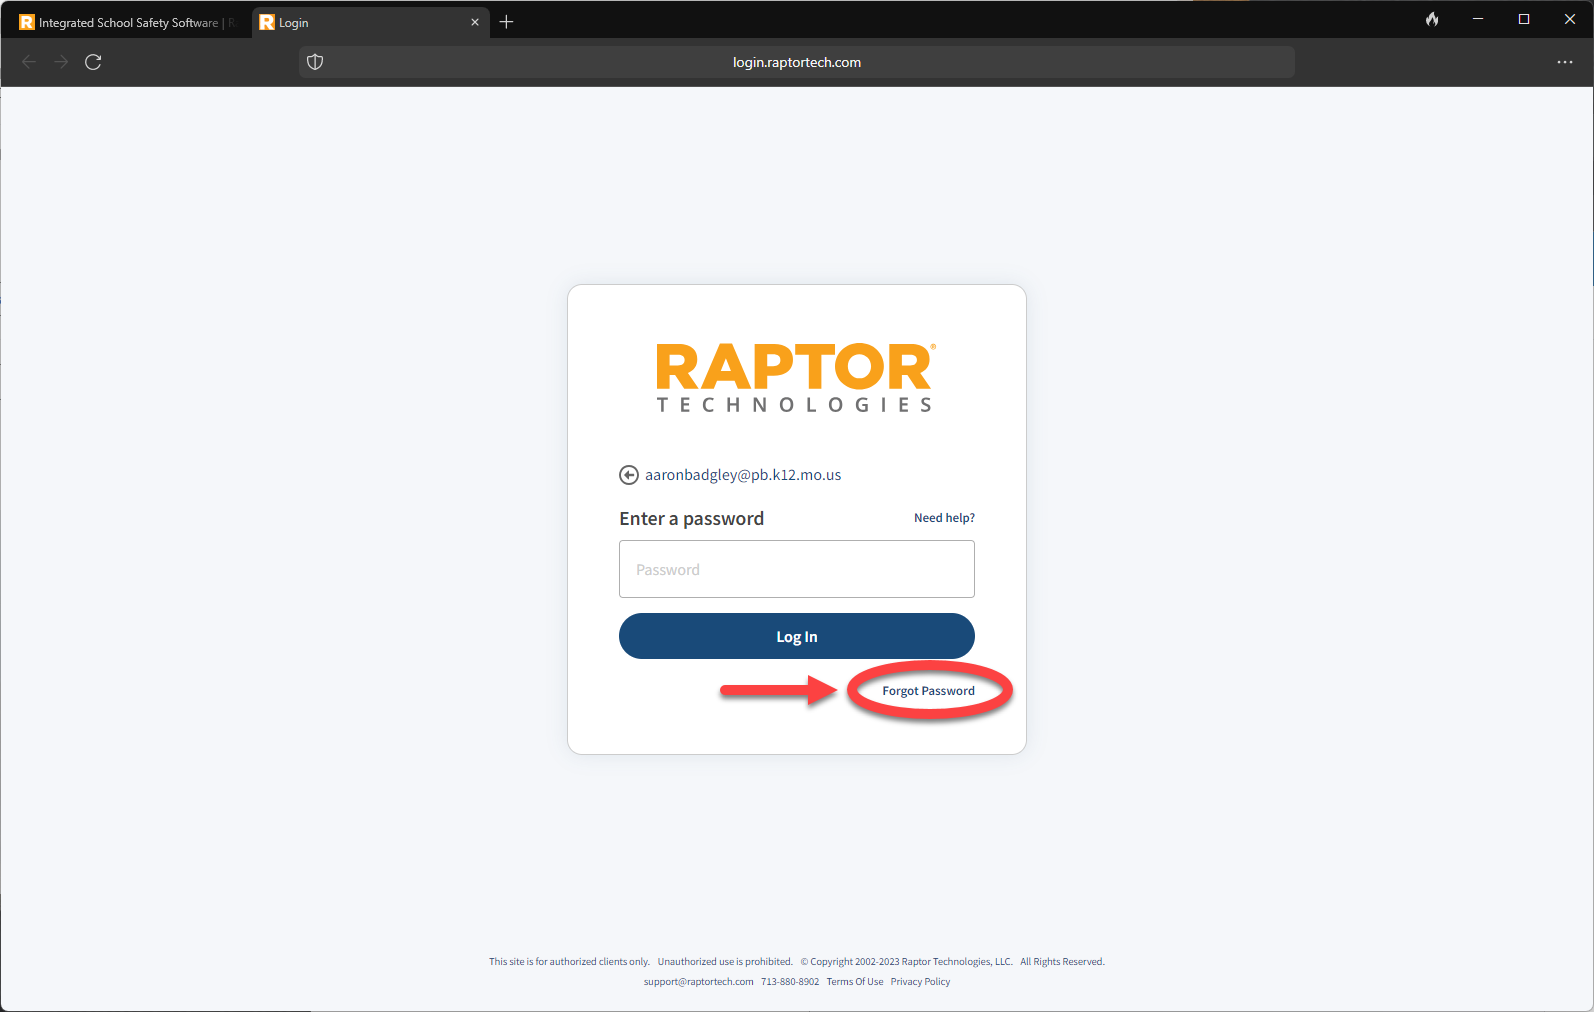This screenshot has width=1594, height=1012.
Task: Click the Forgot Password link
Action: pos(928,691)
